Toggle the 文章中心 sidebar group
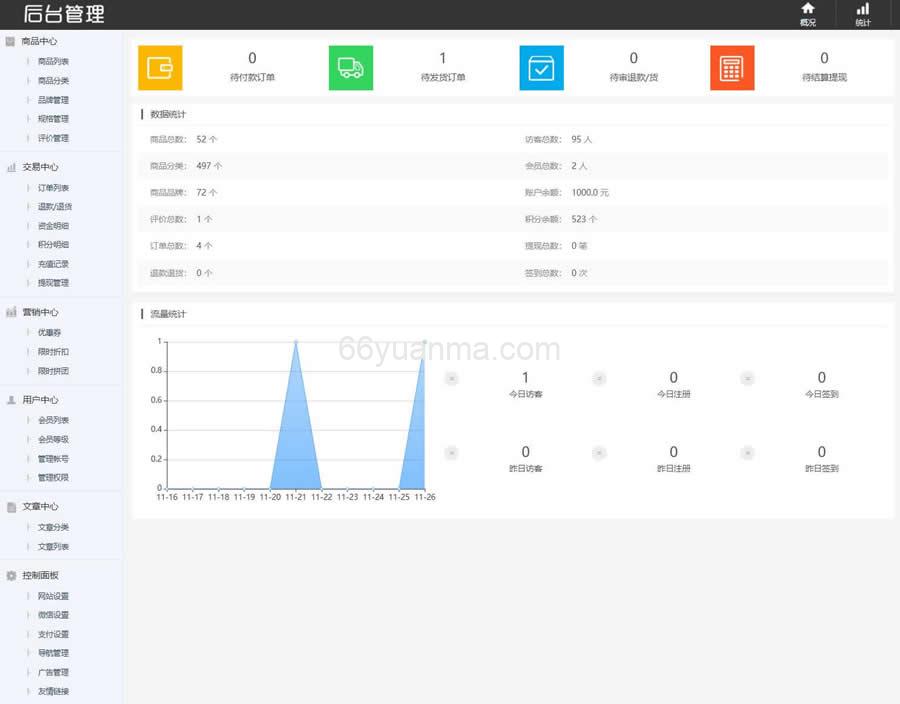Screen dimensions: 900x704 [x=40, y=507]
